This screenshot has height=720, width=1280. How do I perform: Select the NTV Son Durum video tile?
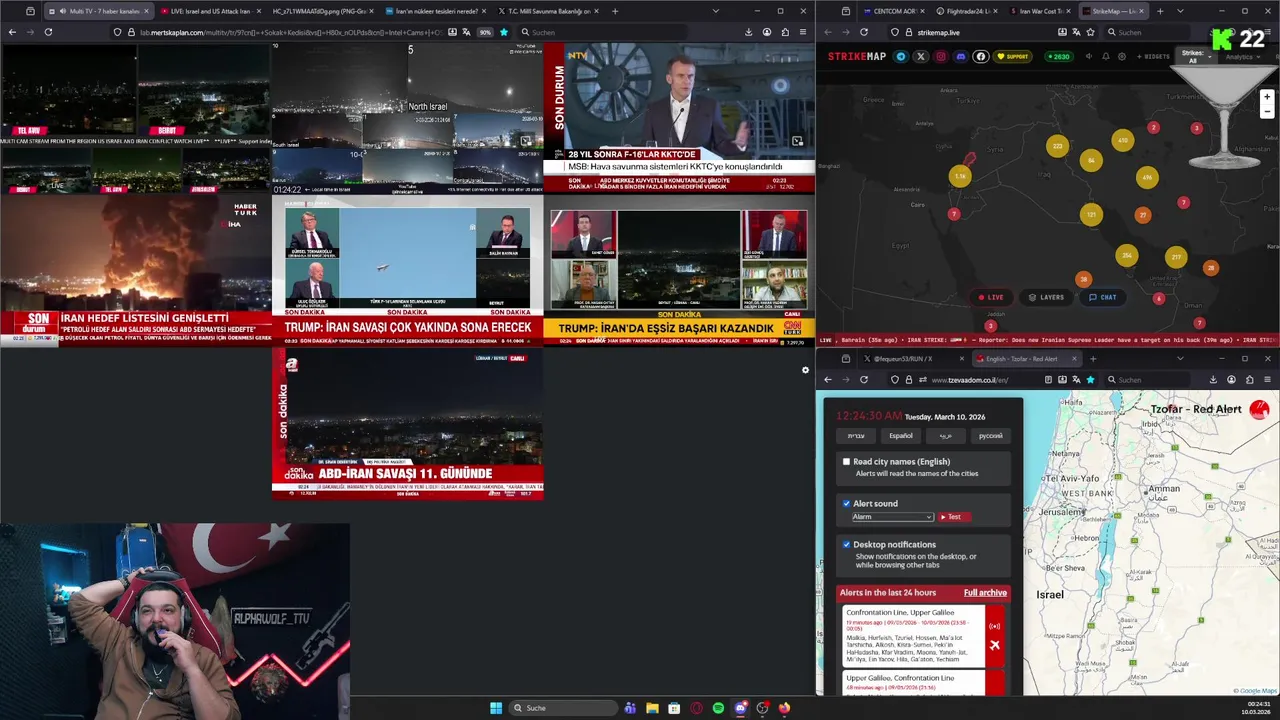(679, 117)
